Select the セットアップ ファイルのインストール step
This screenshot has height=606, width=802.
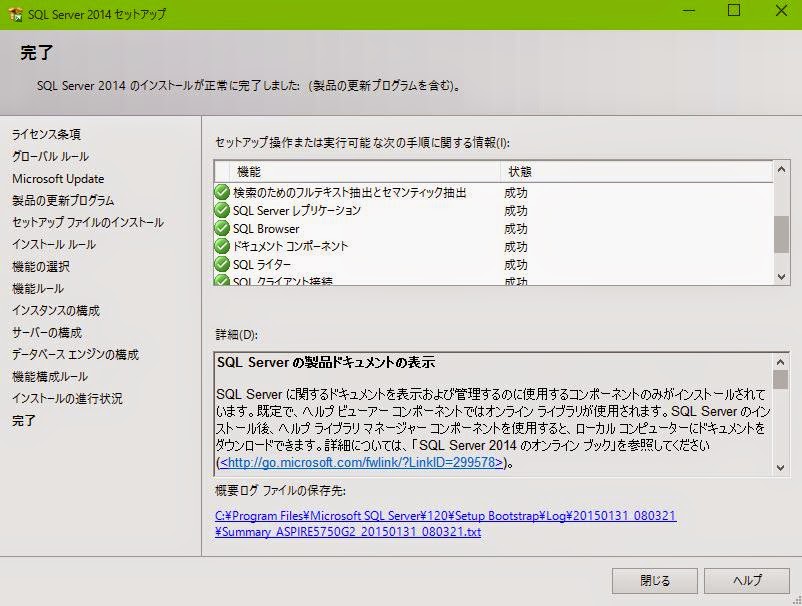pyautogui.click(x=88, y=222)
